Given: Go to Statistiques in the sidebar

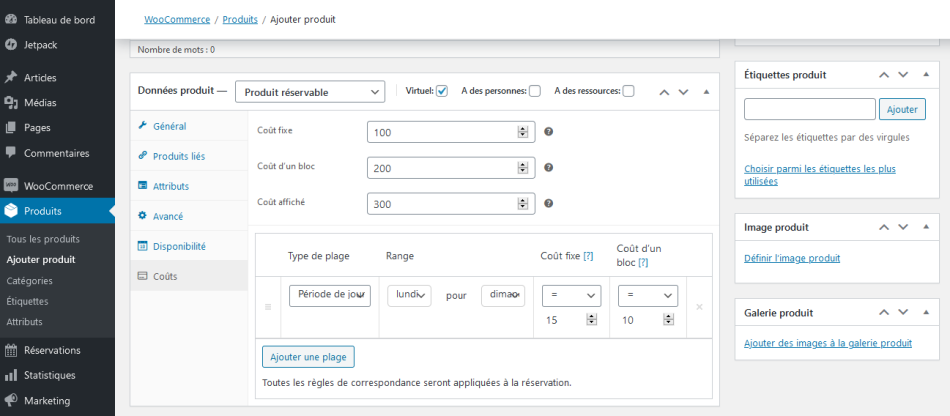Looking at the screenshot, I should tap(49, 375).
